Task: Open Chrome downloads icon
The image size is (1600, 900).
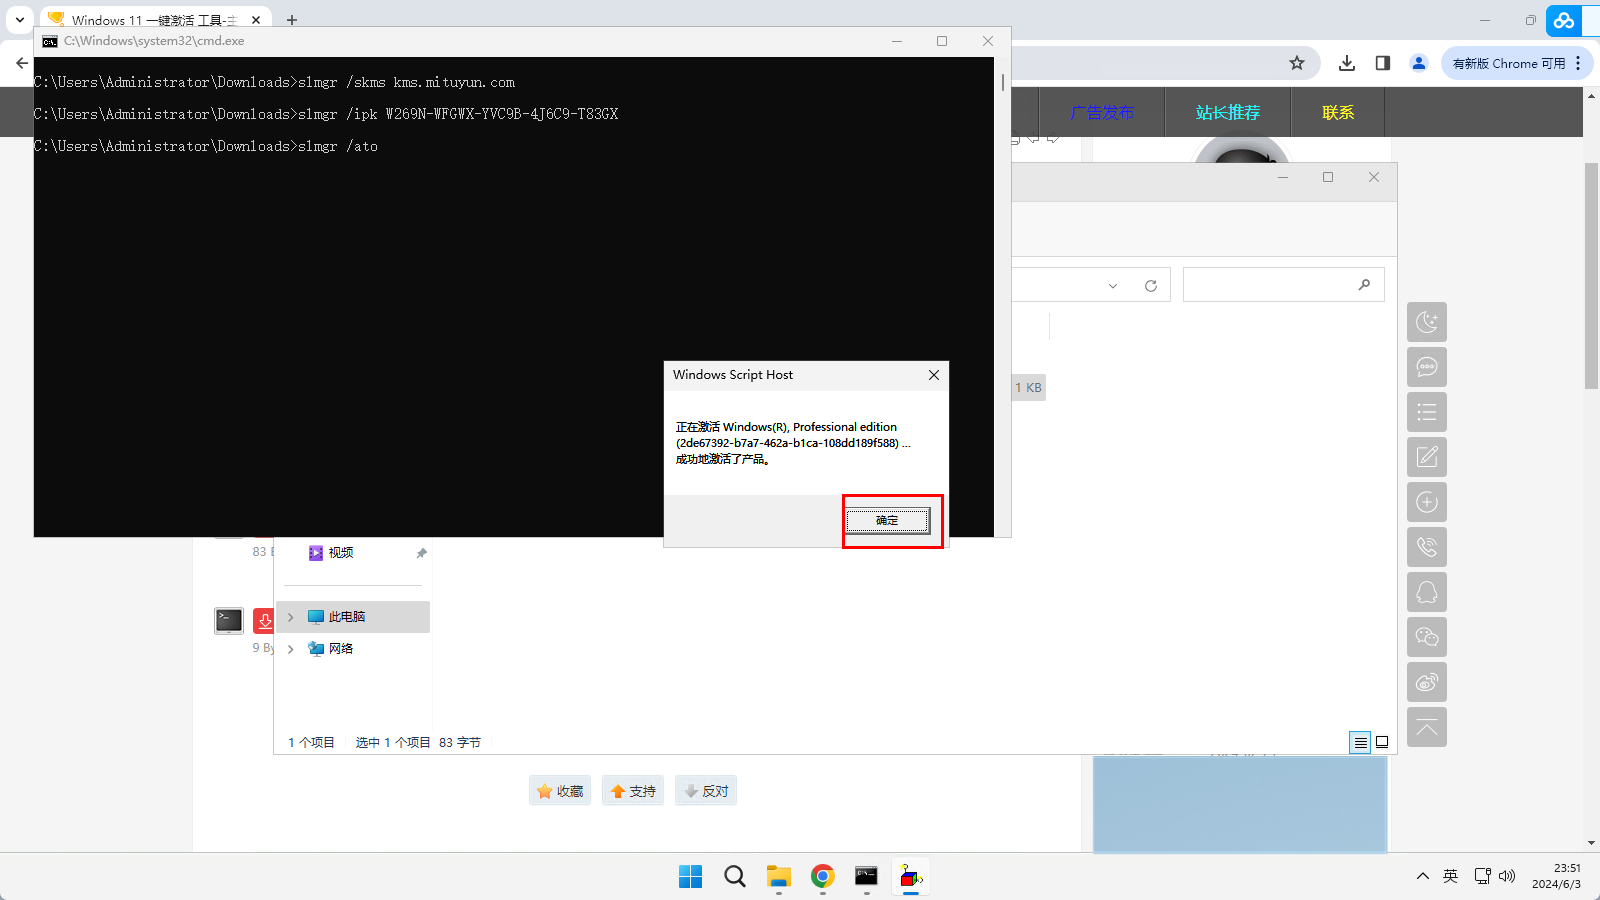Action: (x=1347, y=63)
